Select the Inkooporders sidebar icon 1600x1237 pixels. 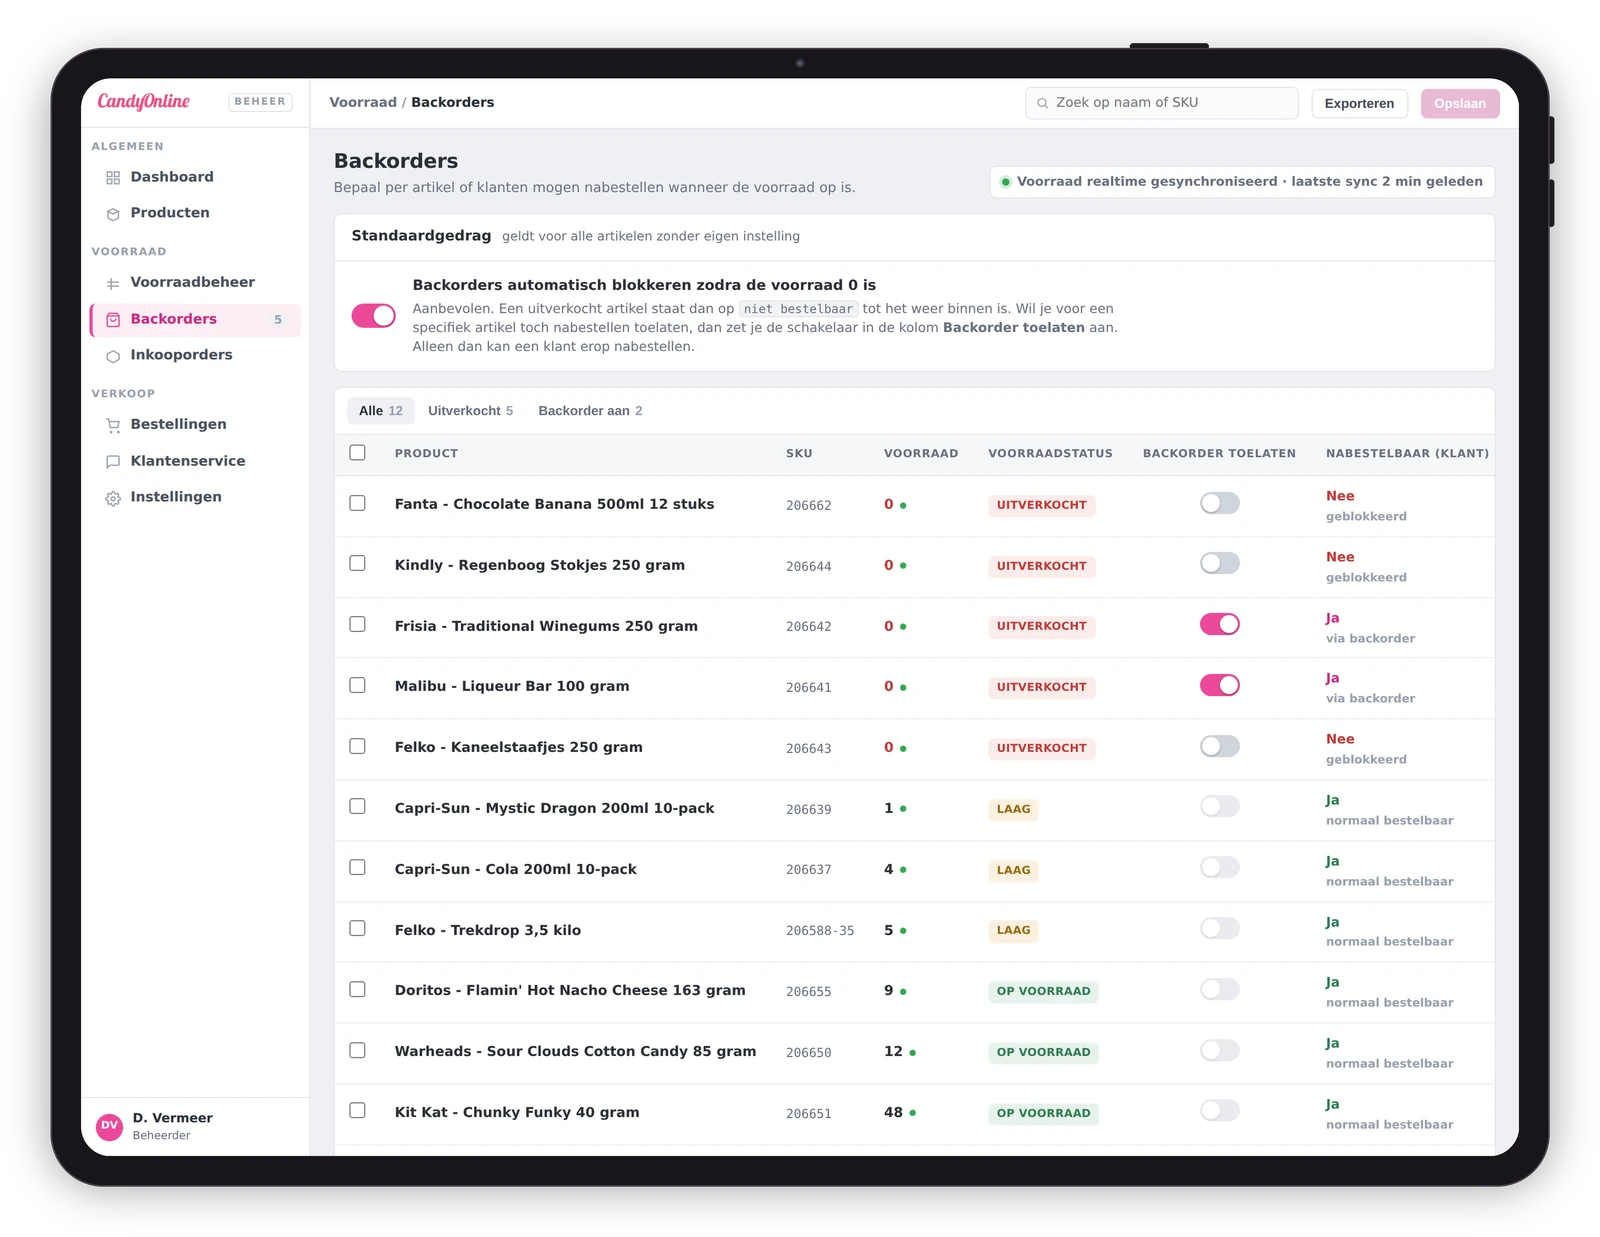113,356
